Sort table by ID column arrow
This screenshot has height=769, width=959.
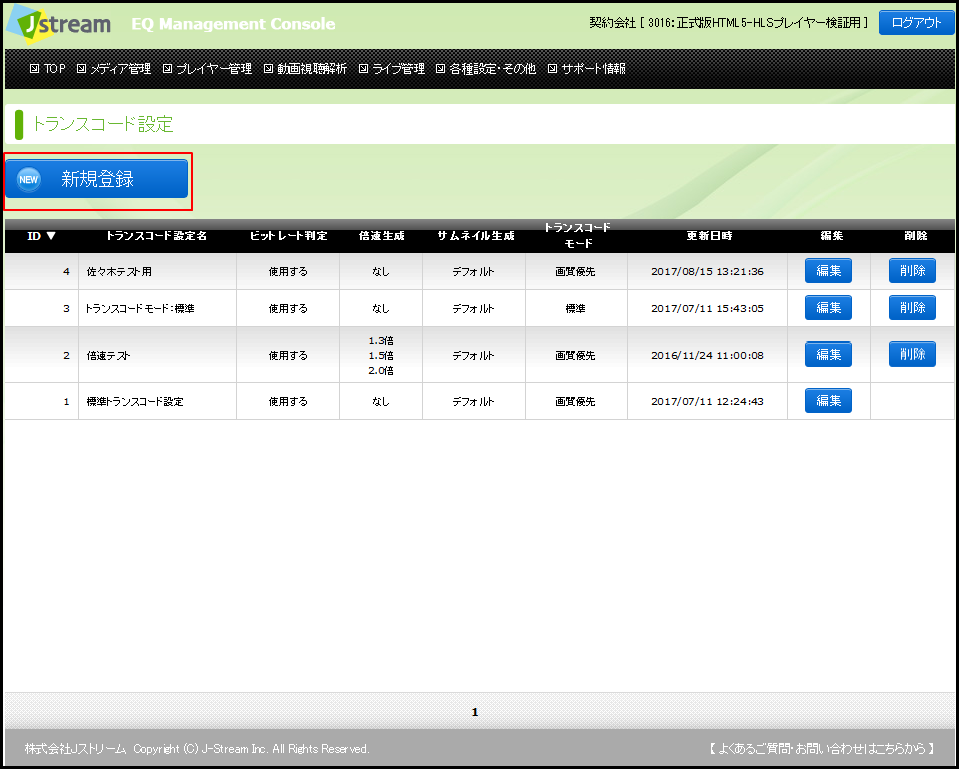51,237
